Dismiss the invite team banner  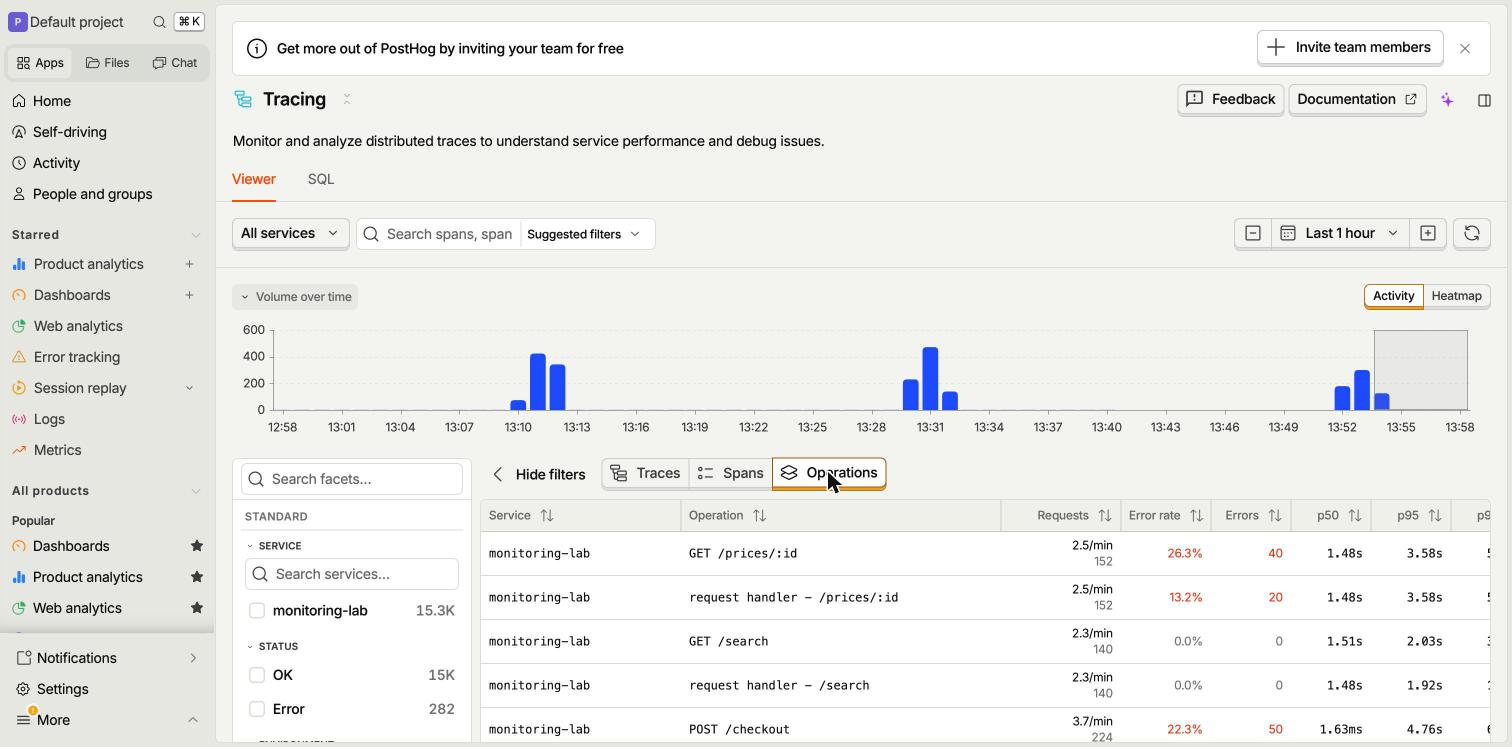pos(1465,48)
